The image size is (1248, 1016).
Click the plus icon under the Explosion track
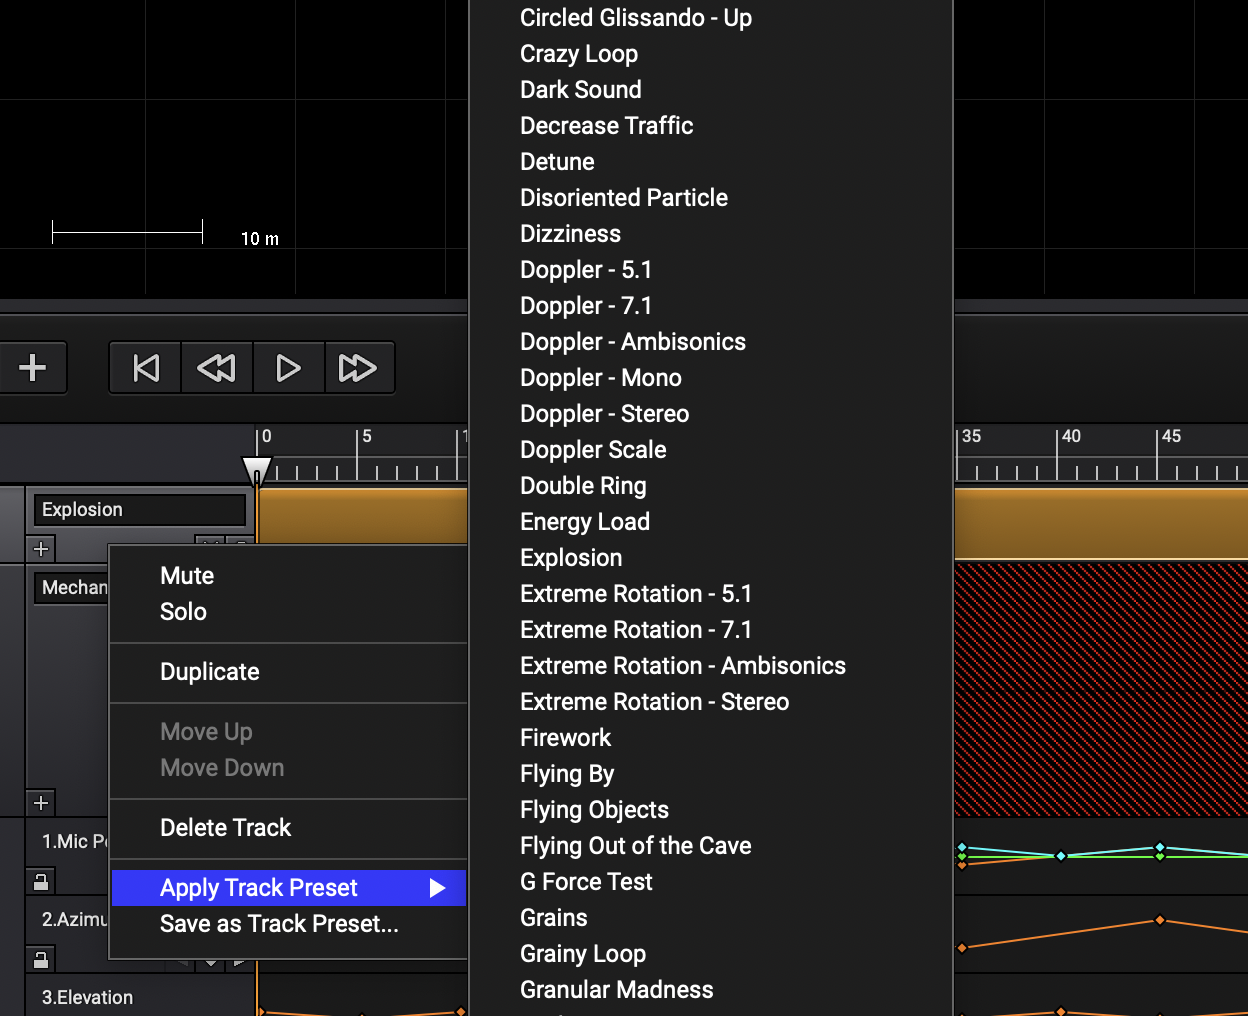pyautogui.click(x=41, y=548)
